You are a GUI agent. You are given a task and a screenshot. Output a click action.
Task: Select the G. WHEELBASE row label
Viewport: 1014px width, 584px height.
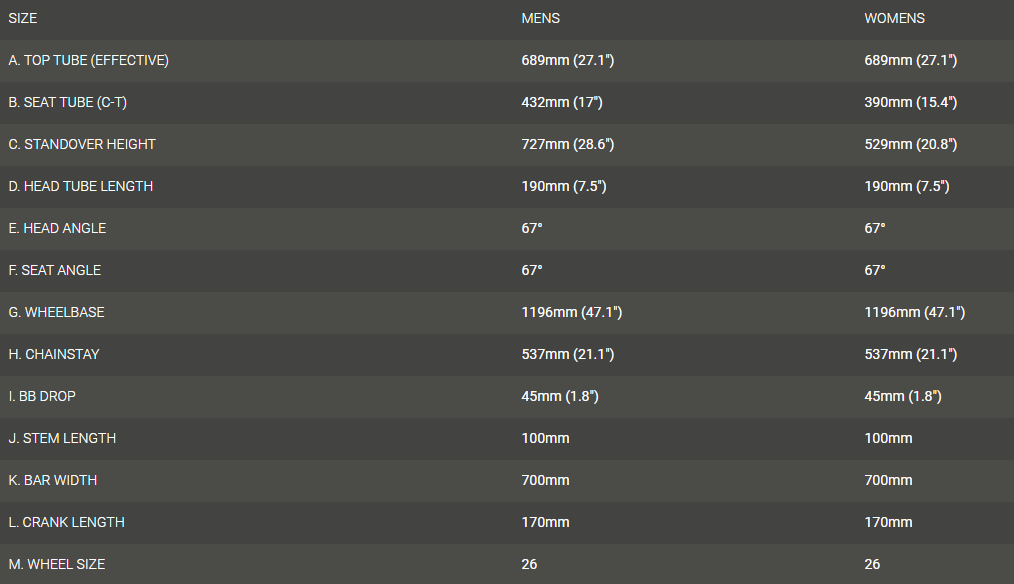click(56, 312)
